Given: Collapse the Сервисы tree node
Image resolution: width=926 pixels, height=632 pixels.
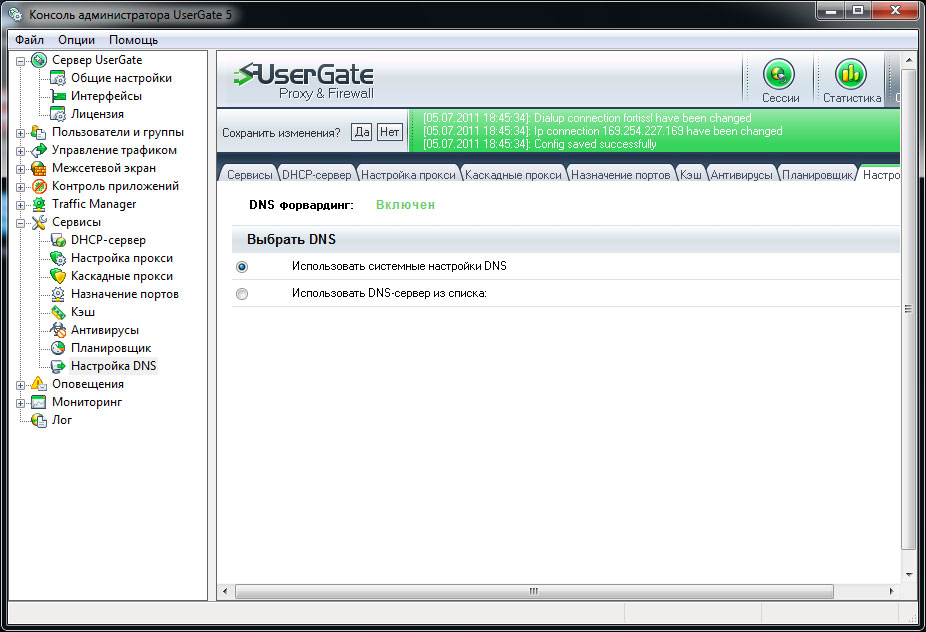Looking at the screenshot, I should coord(20,223).
